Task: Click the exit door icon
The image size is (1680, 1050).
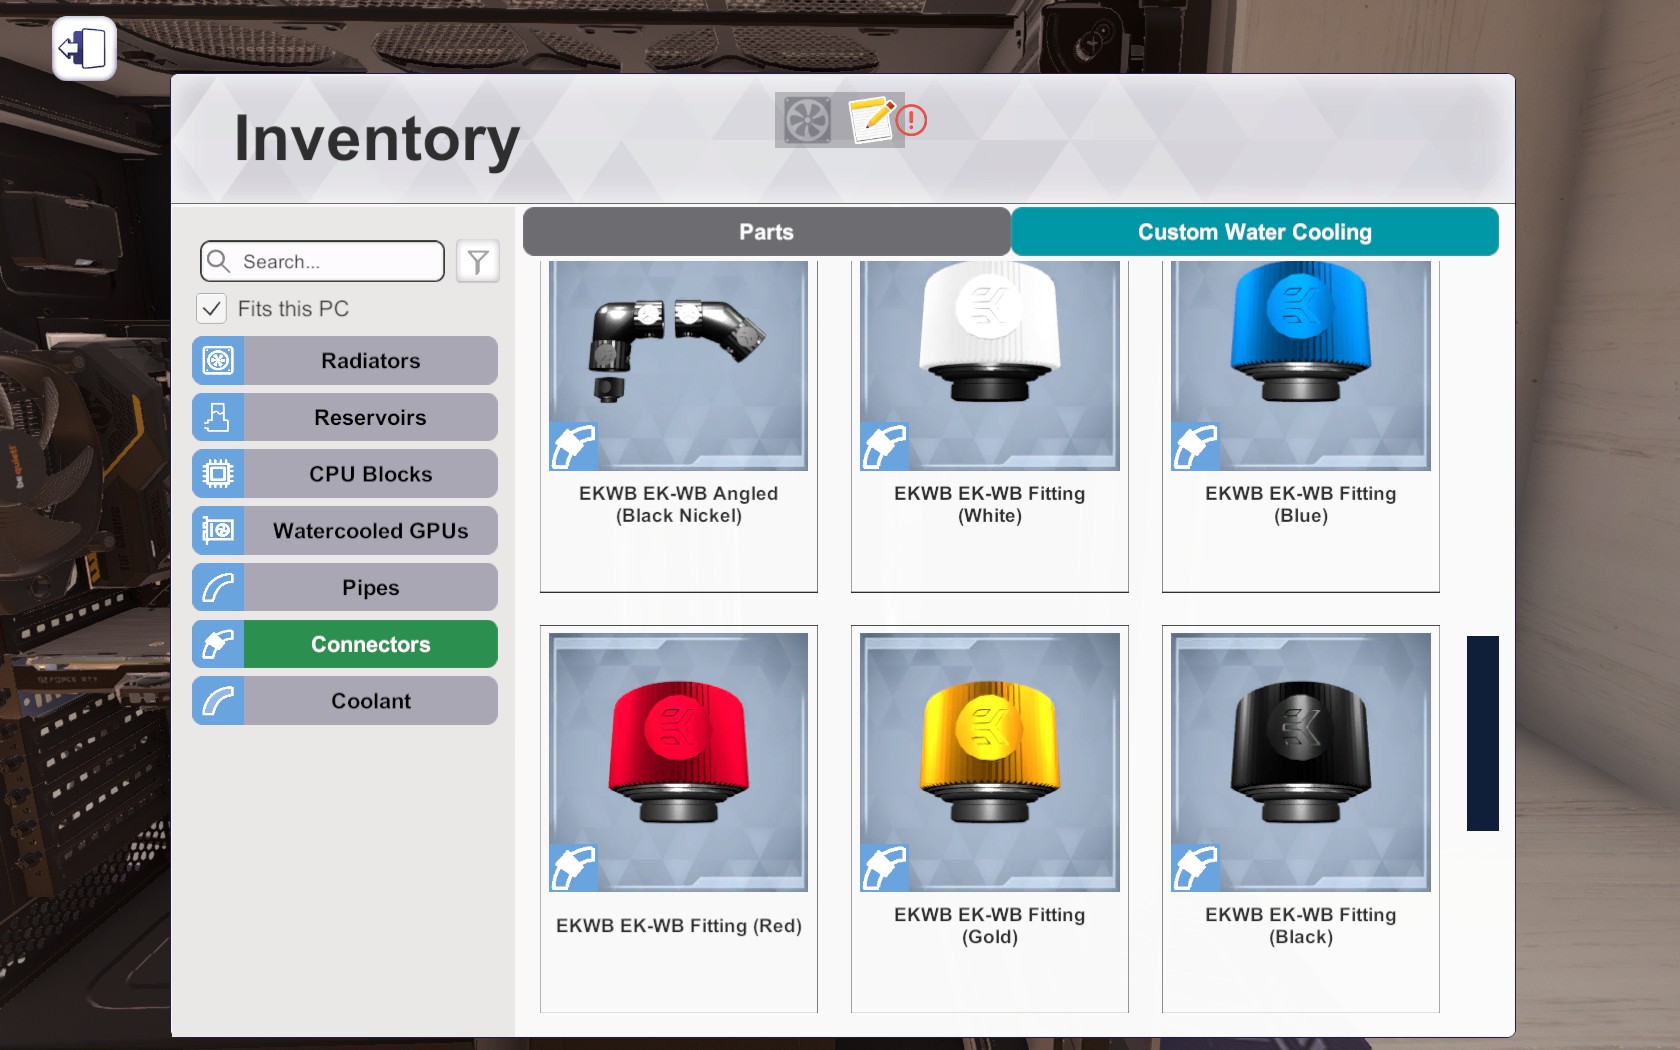Action: (84, 48)
